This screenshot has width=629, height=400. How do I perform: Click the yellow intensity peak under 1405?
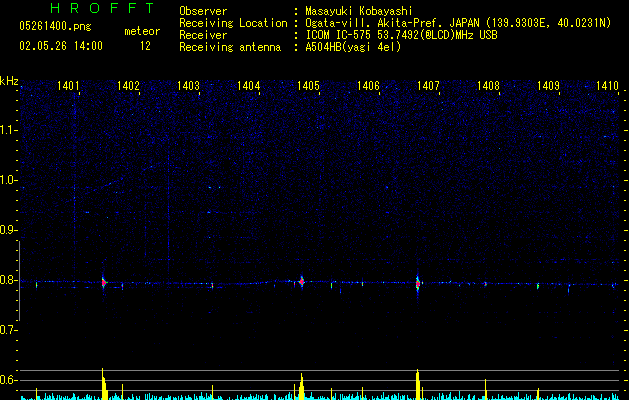[x=301, y=386]
